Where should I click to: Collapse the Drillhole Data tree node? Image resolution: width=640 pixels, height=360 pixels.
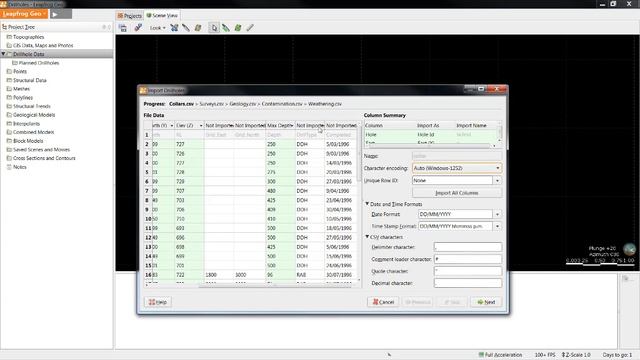(x=3, y=54)
